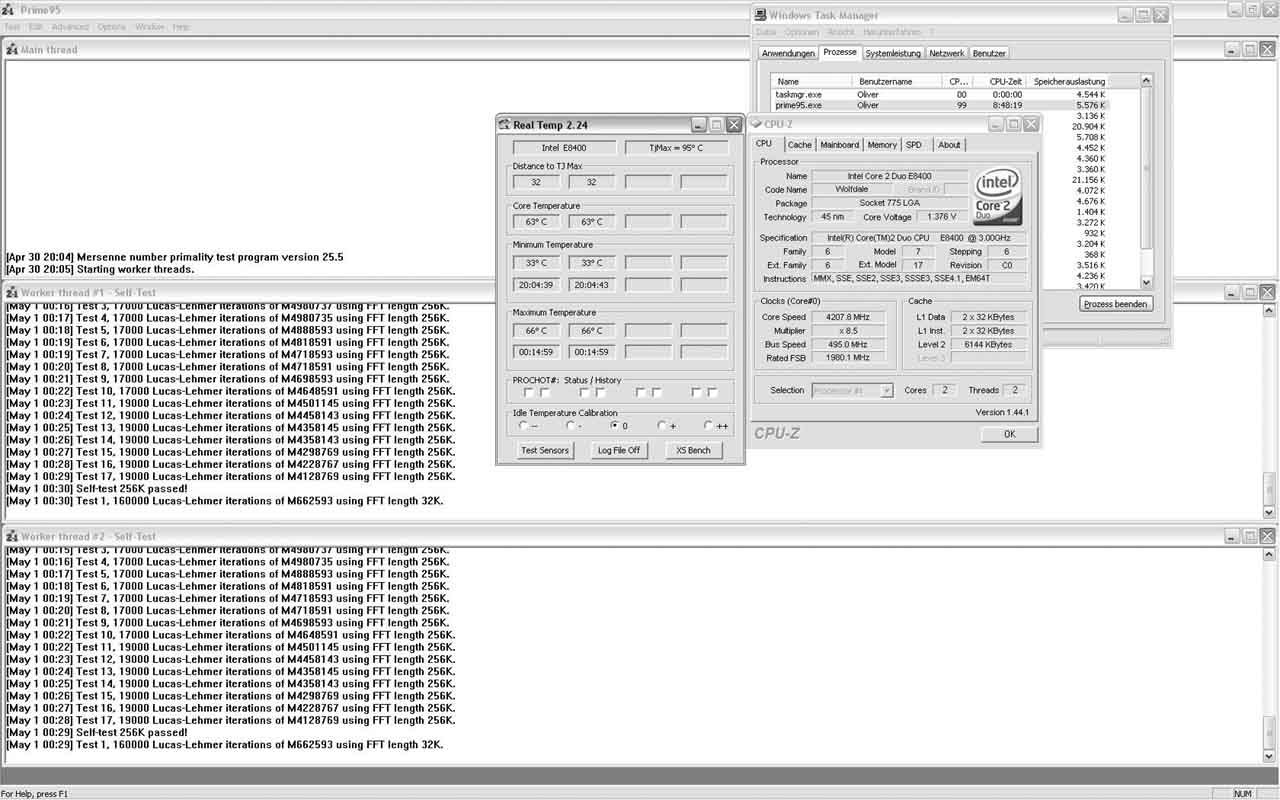This screenshot has width=1280, height=800.
Task: Open the Edit menu in Prime95
Action: (36, 27)
